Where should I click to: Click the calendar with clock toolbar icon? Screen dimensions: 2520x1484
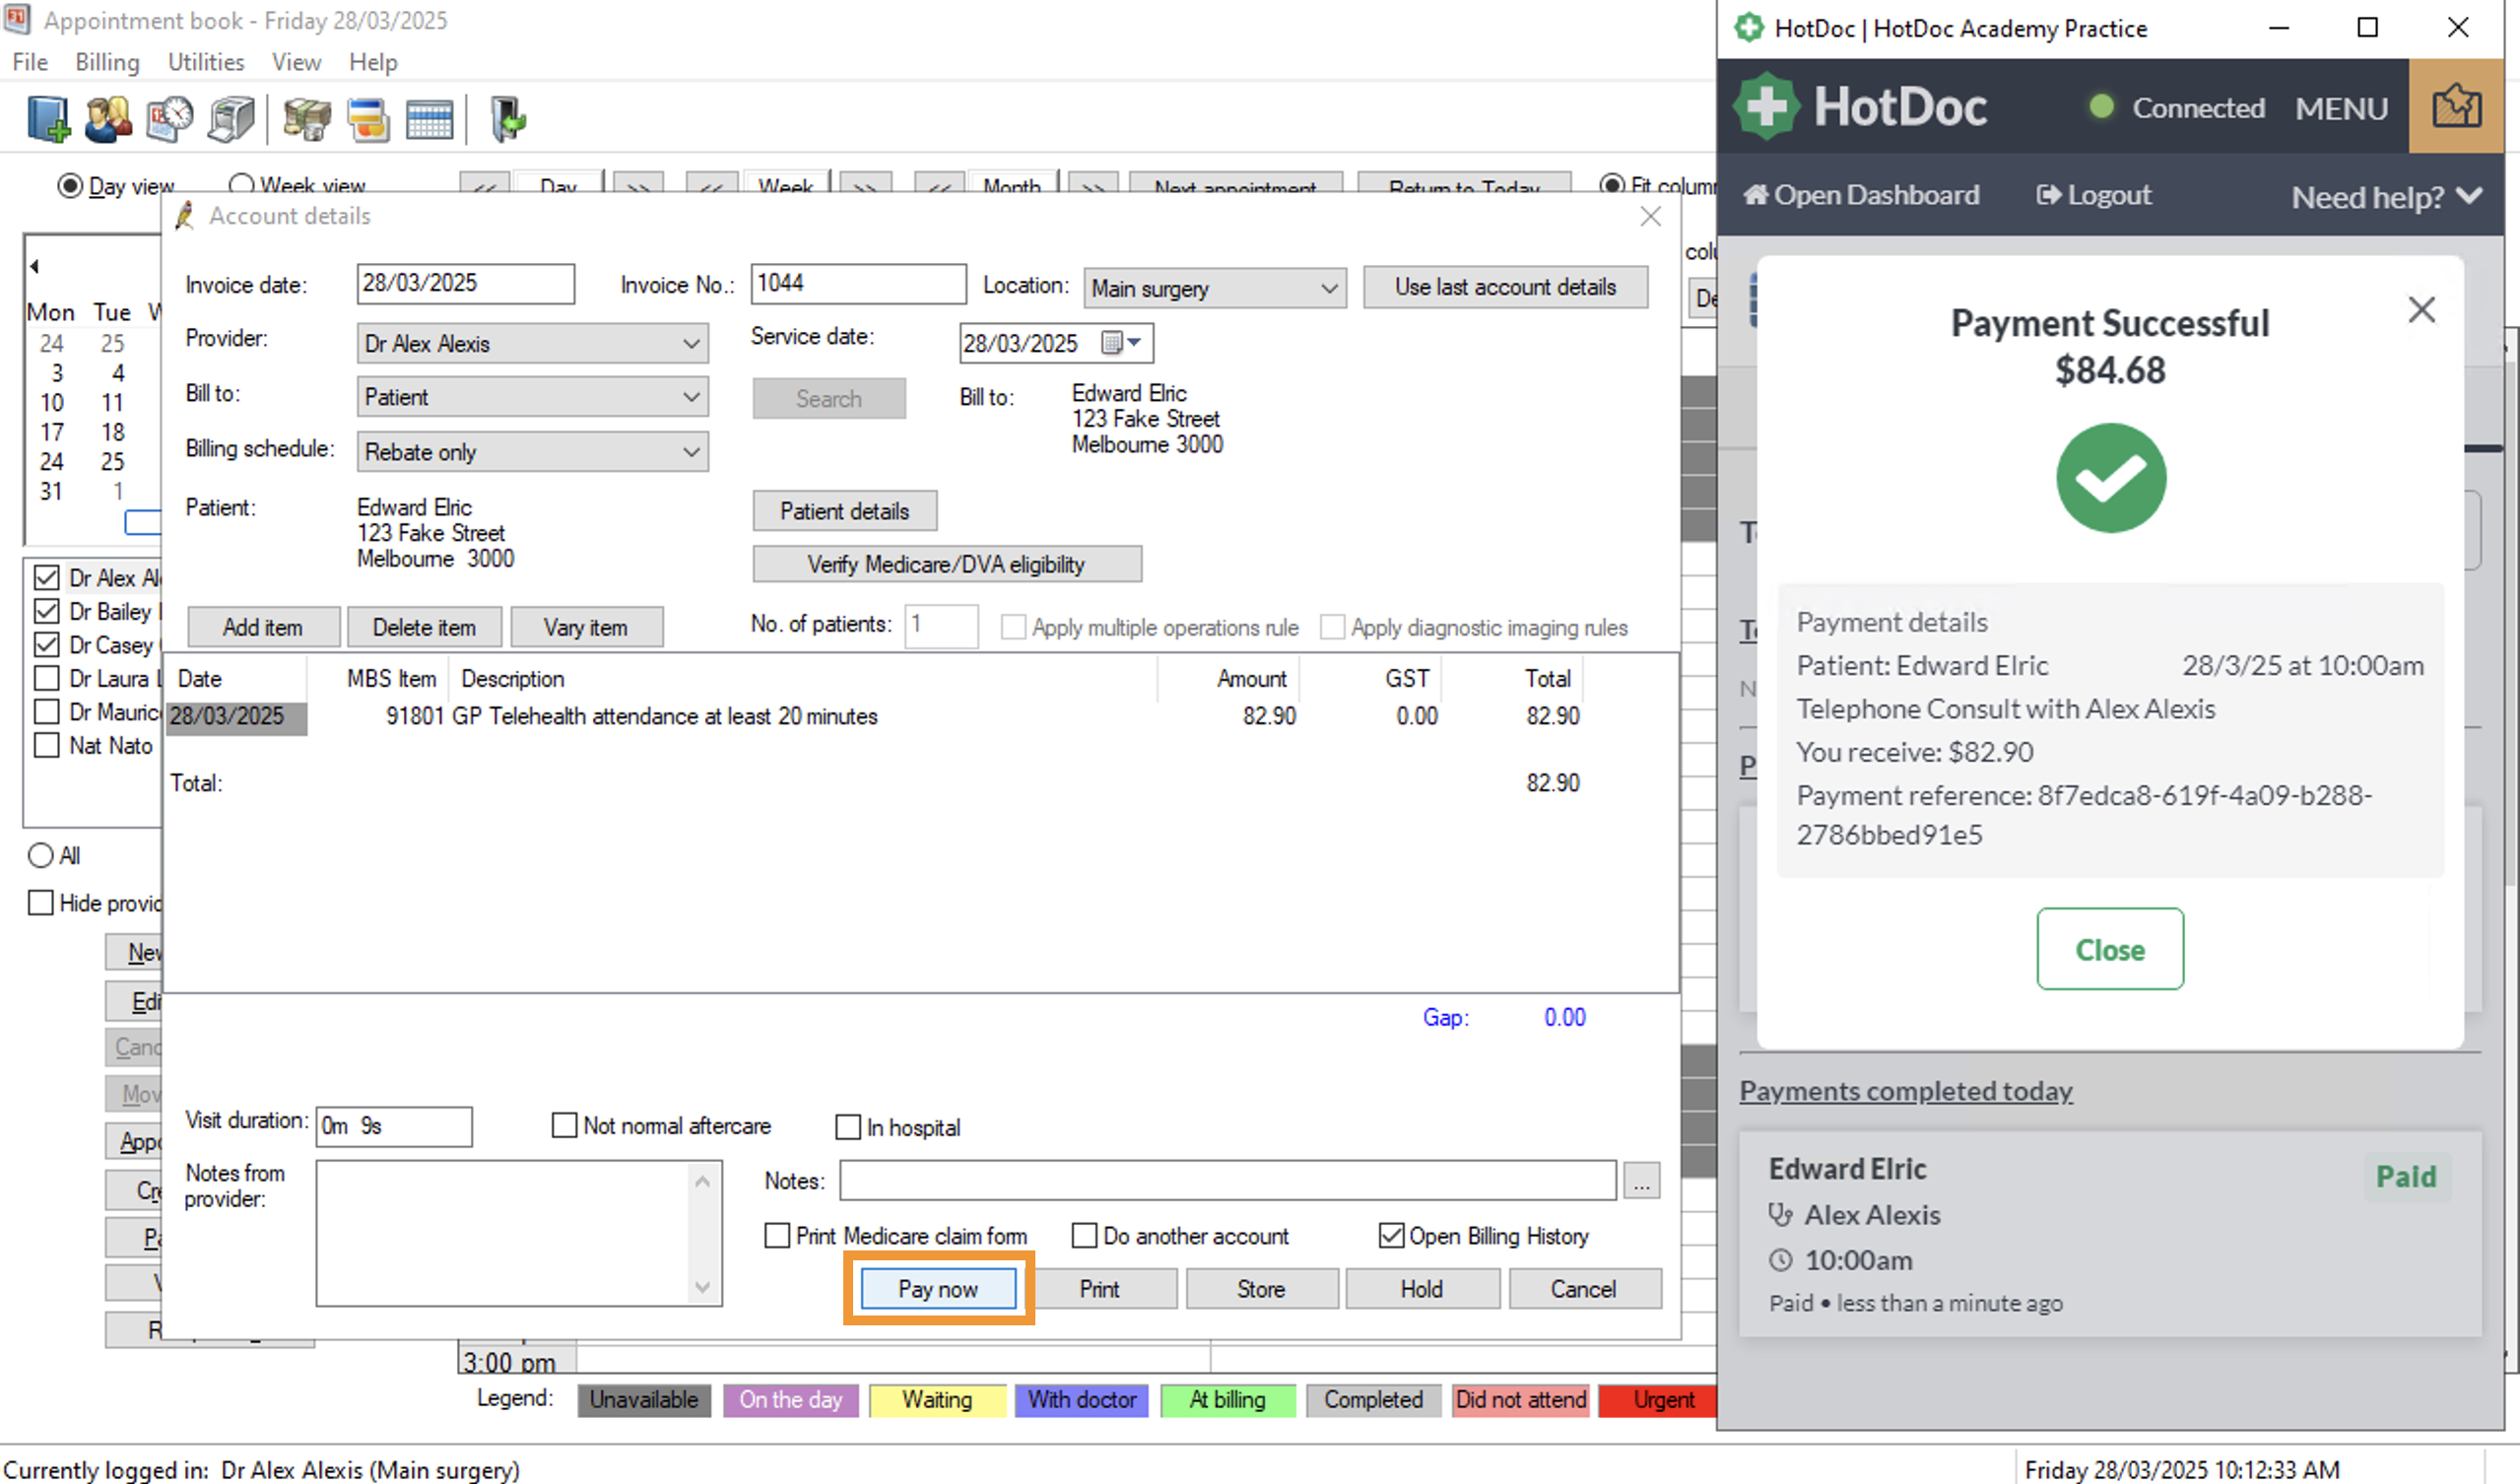pyautogui.click(x=170, y=119)
